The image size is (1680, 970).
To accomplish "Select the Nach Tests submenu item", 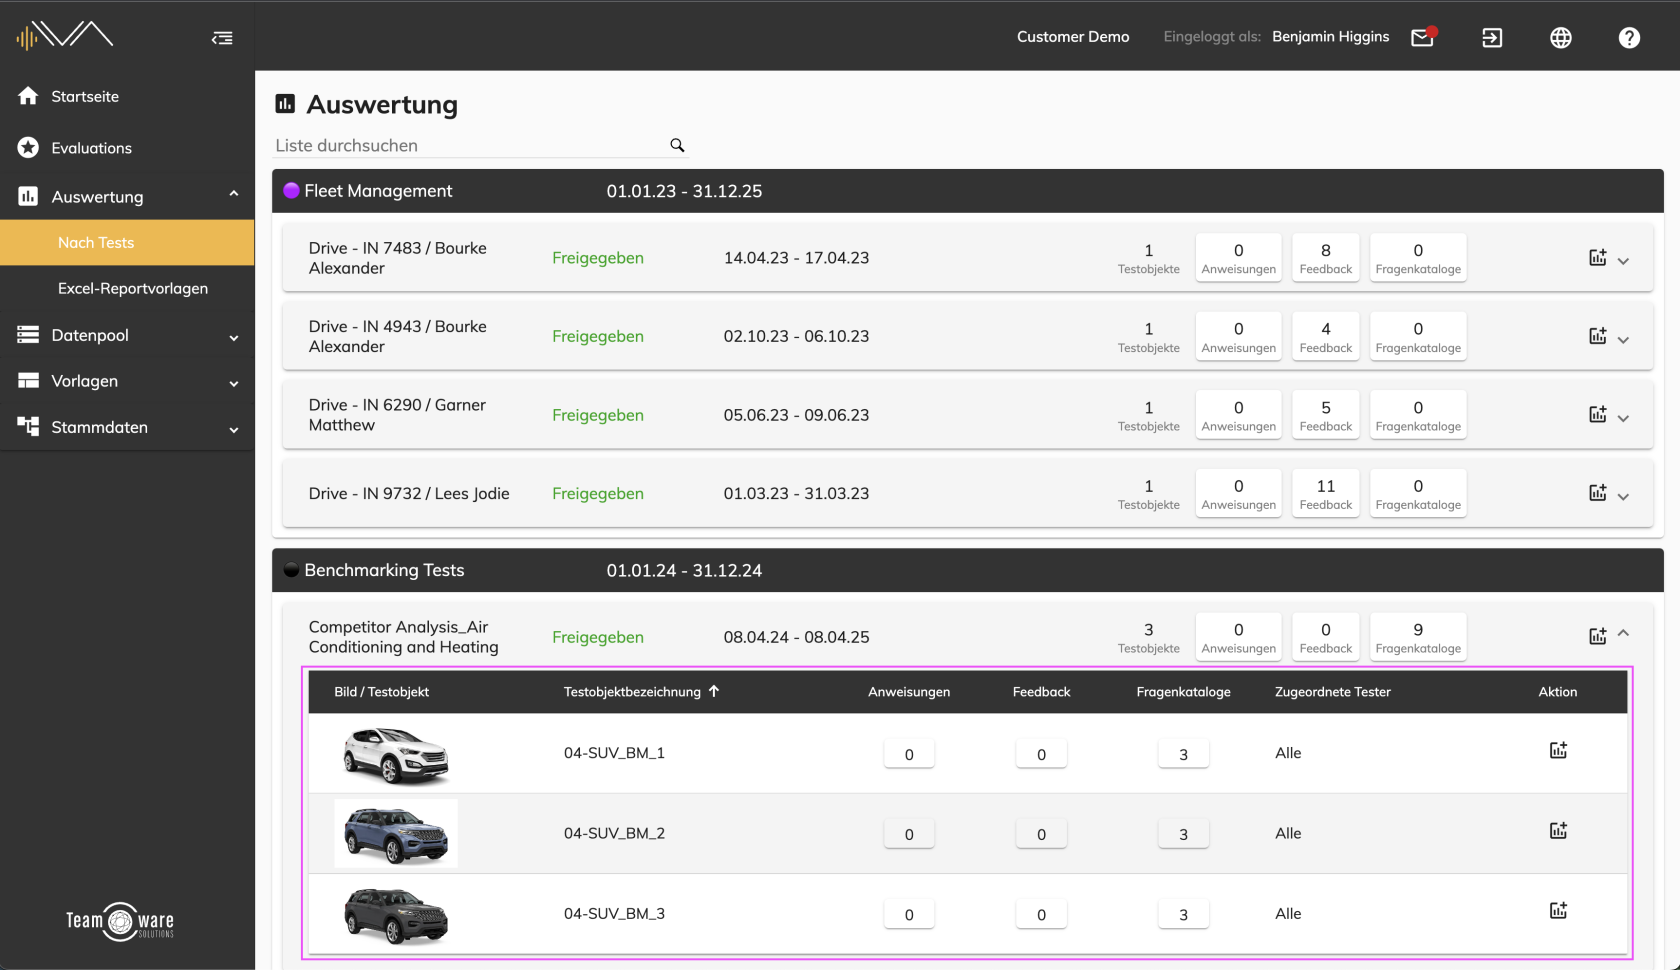I will [127, 243].
